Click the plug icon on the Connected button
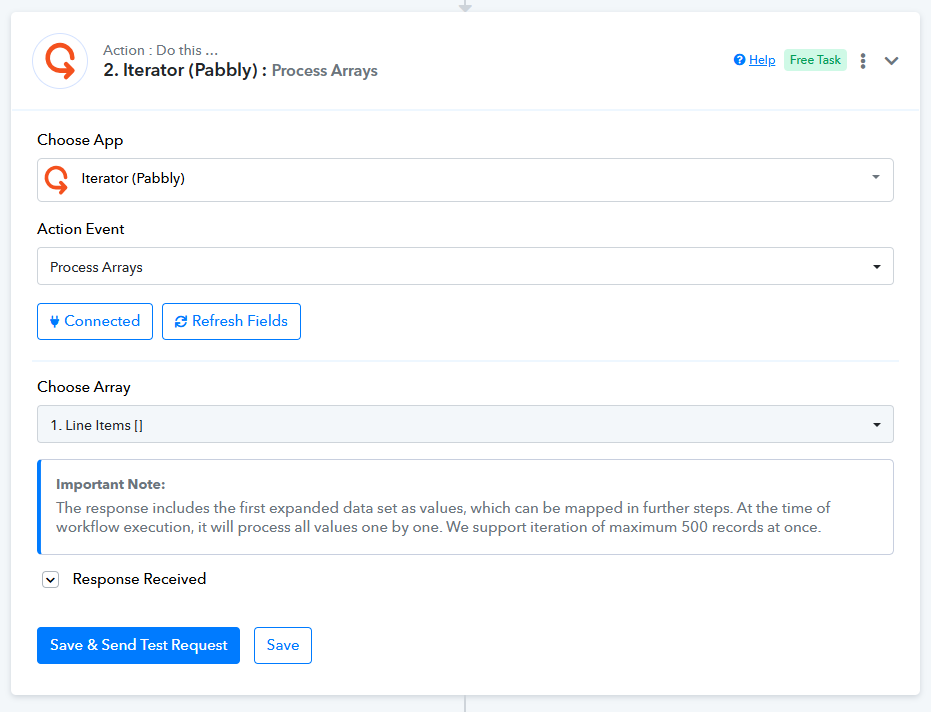This screenshot has width=931, height=712. point(54,322)
